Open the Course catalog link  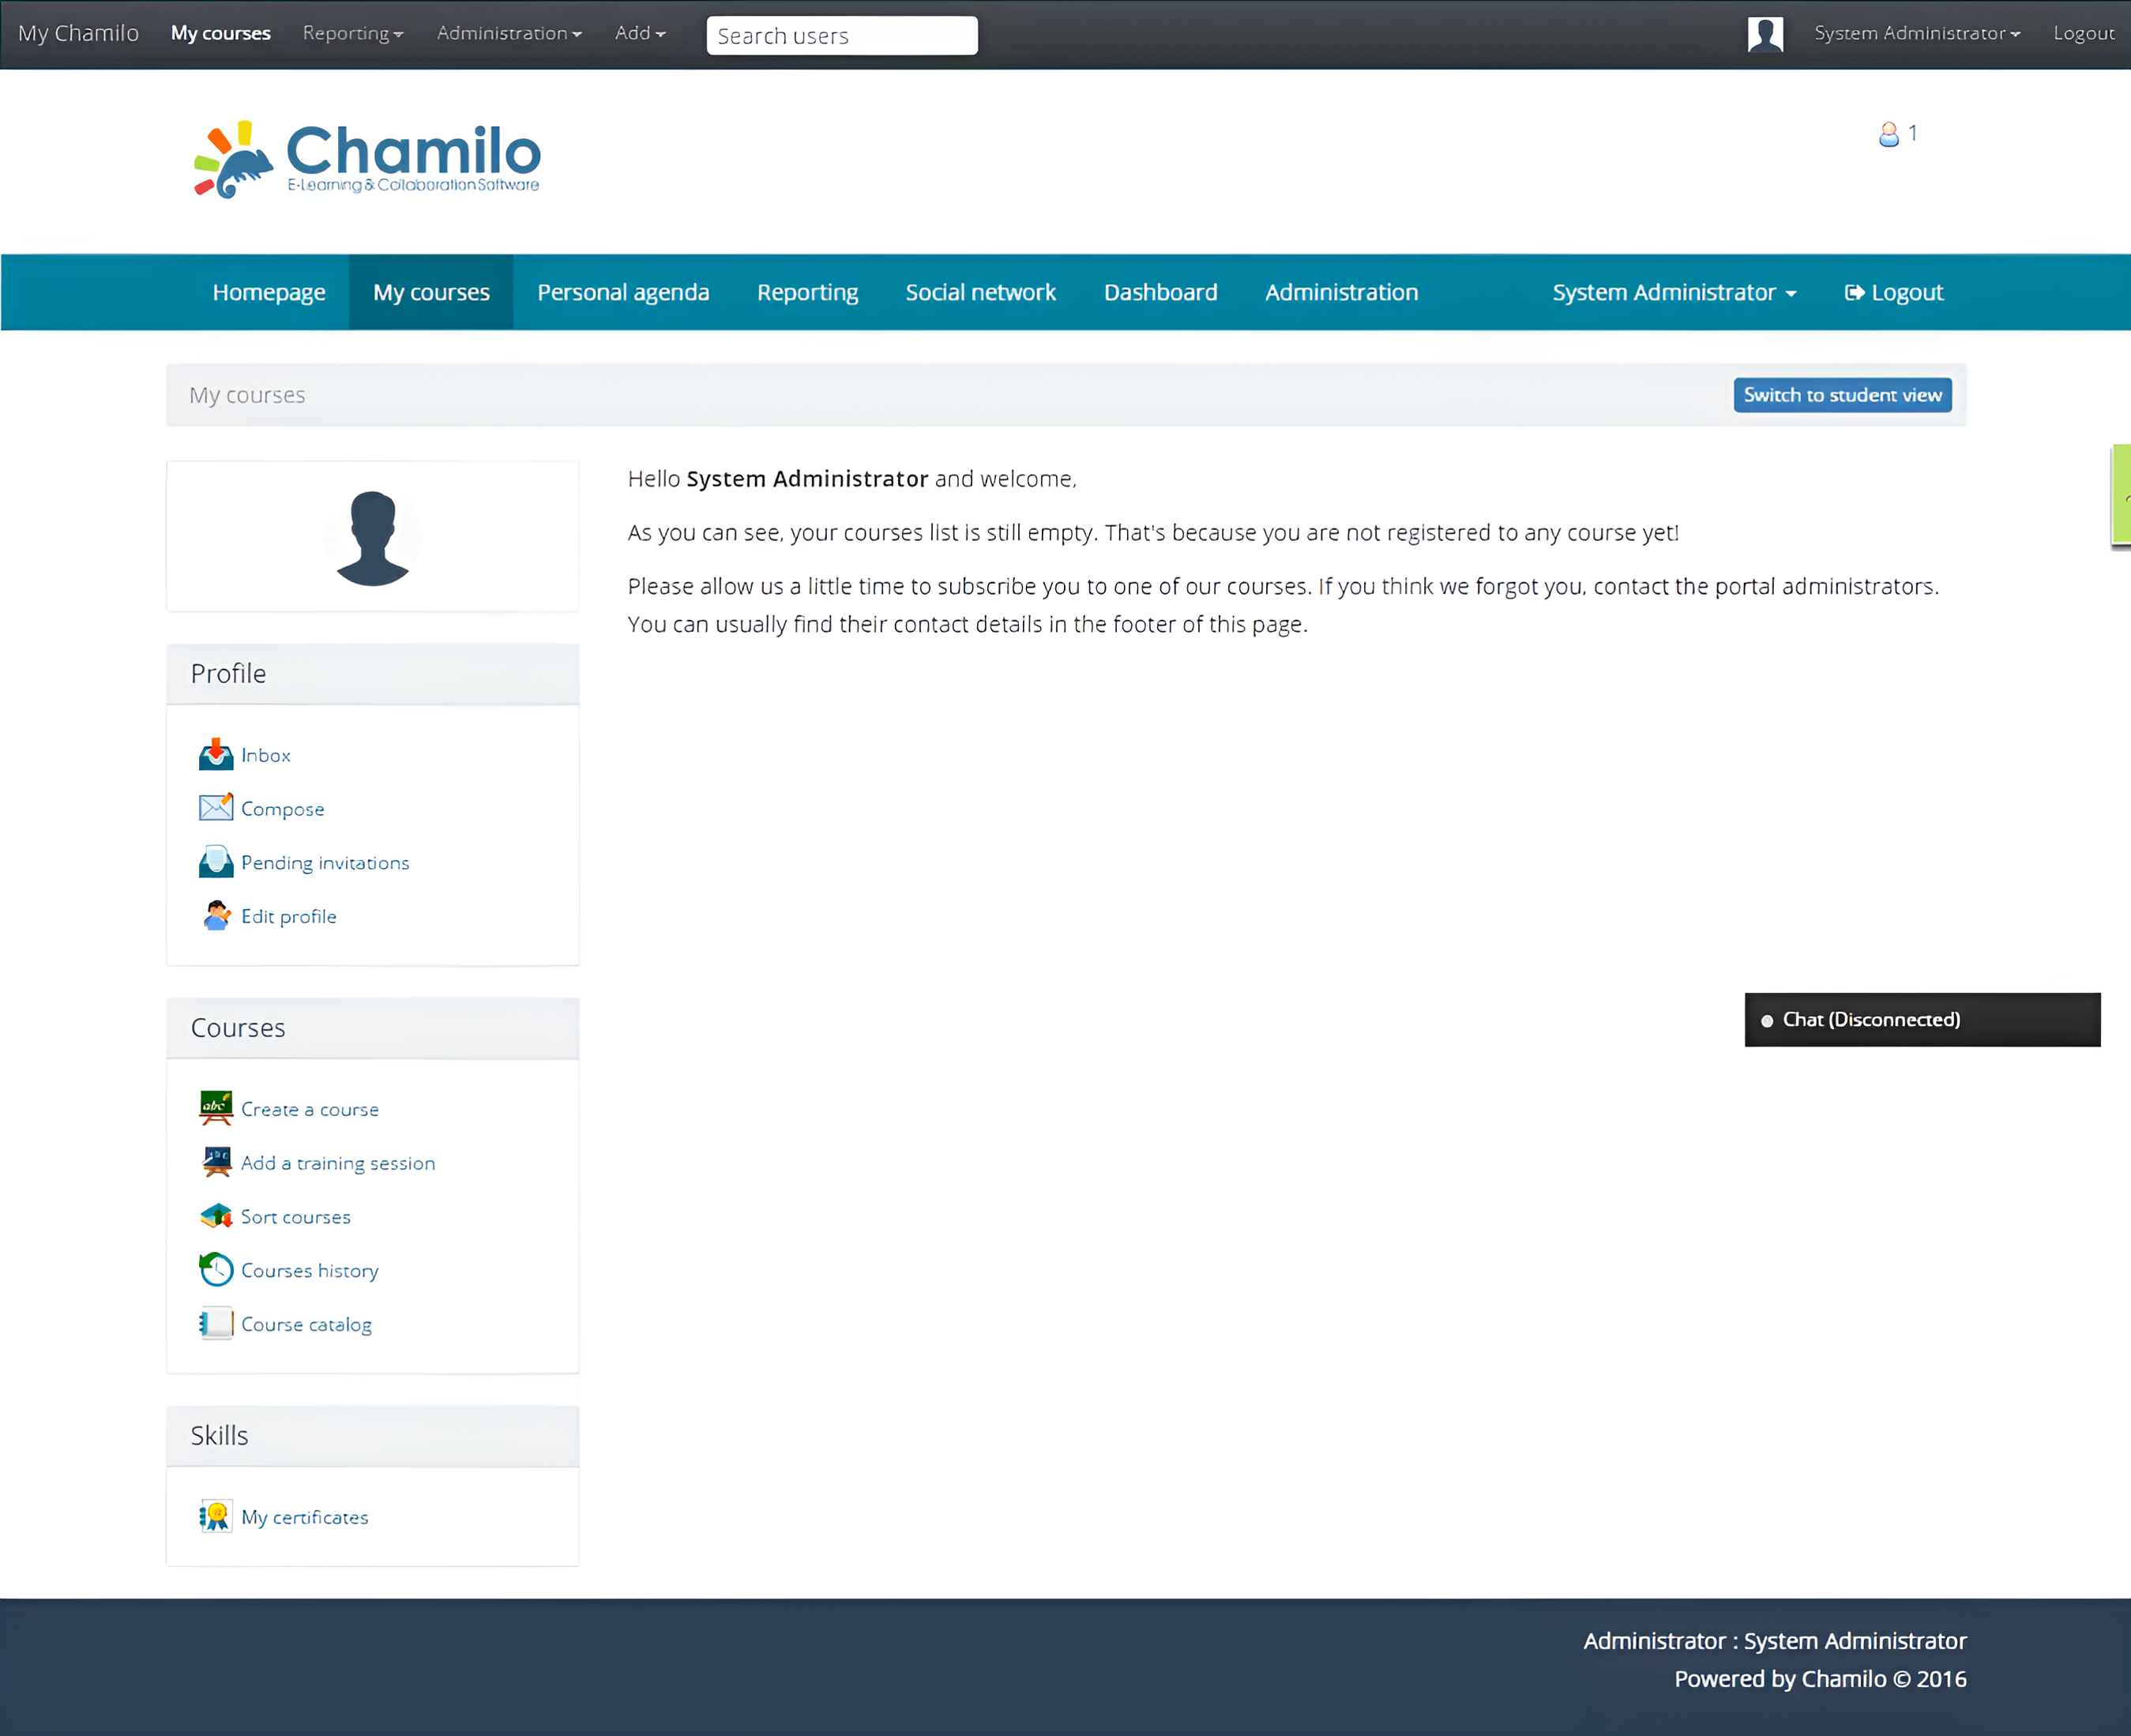306,1324
